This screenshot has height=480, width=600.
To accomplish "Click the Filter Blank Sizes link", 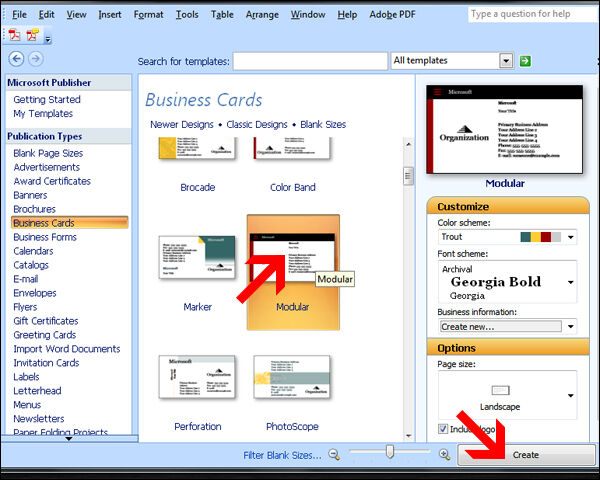I will coord(282,455).
